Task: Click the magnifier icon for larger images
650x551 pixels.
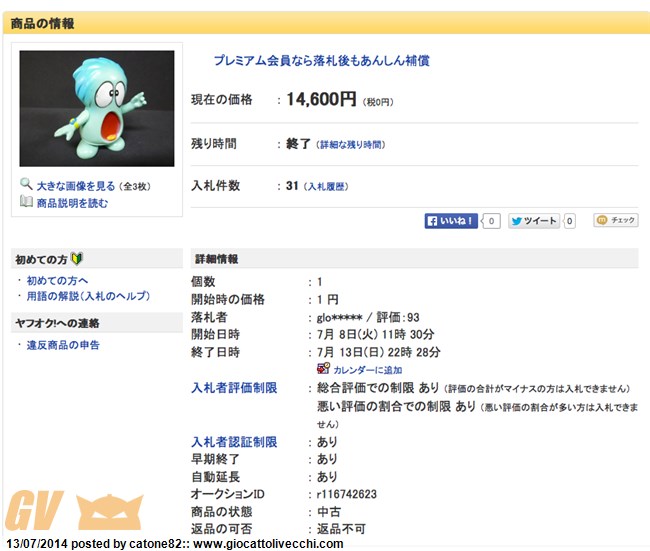Action: coord(26,185)
